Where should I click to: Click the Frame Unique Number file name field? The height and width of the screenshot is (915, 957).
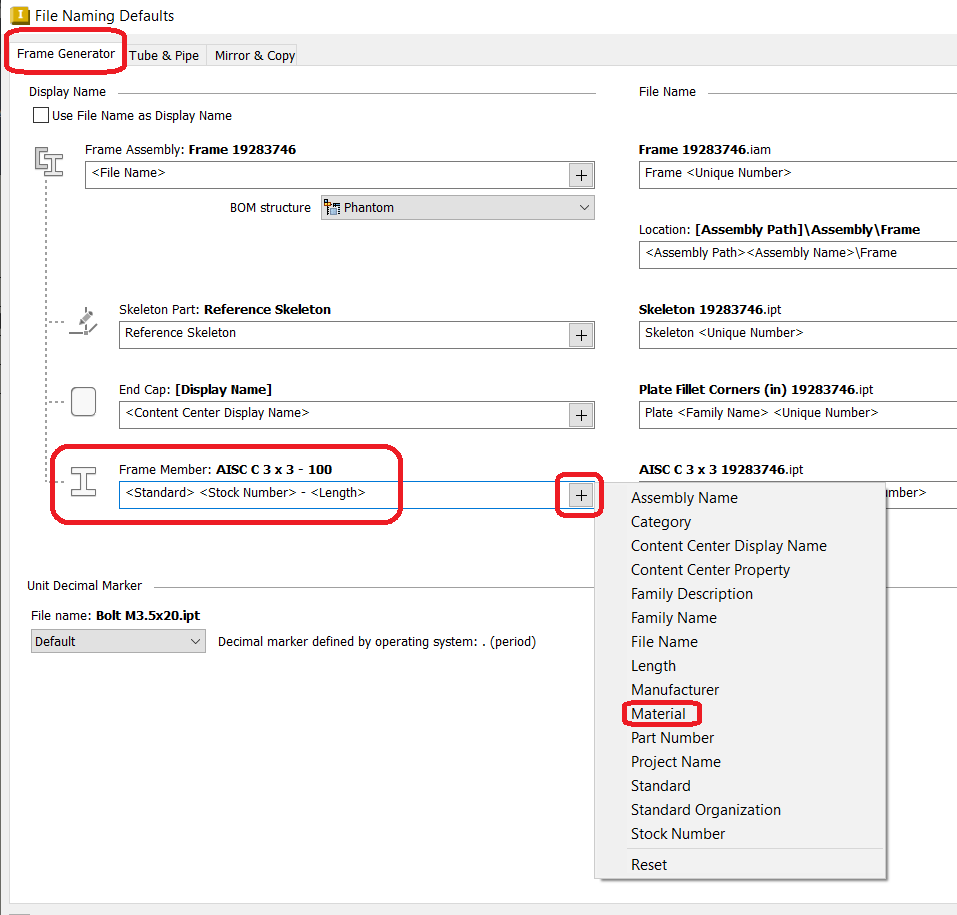pos(798,175)
